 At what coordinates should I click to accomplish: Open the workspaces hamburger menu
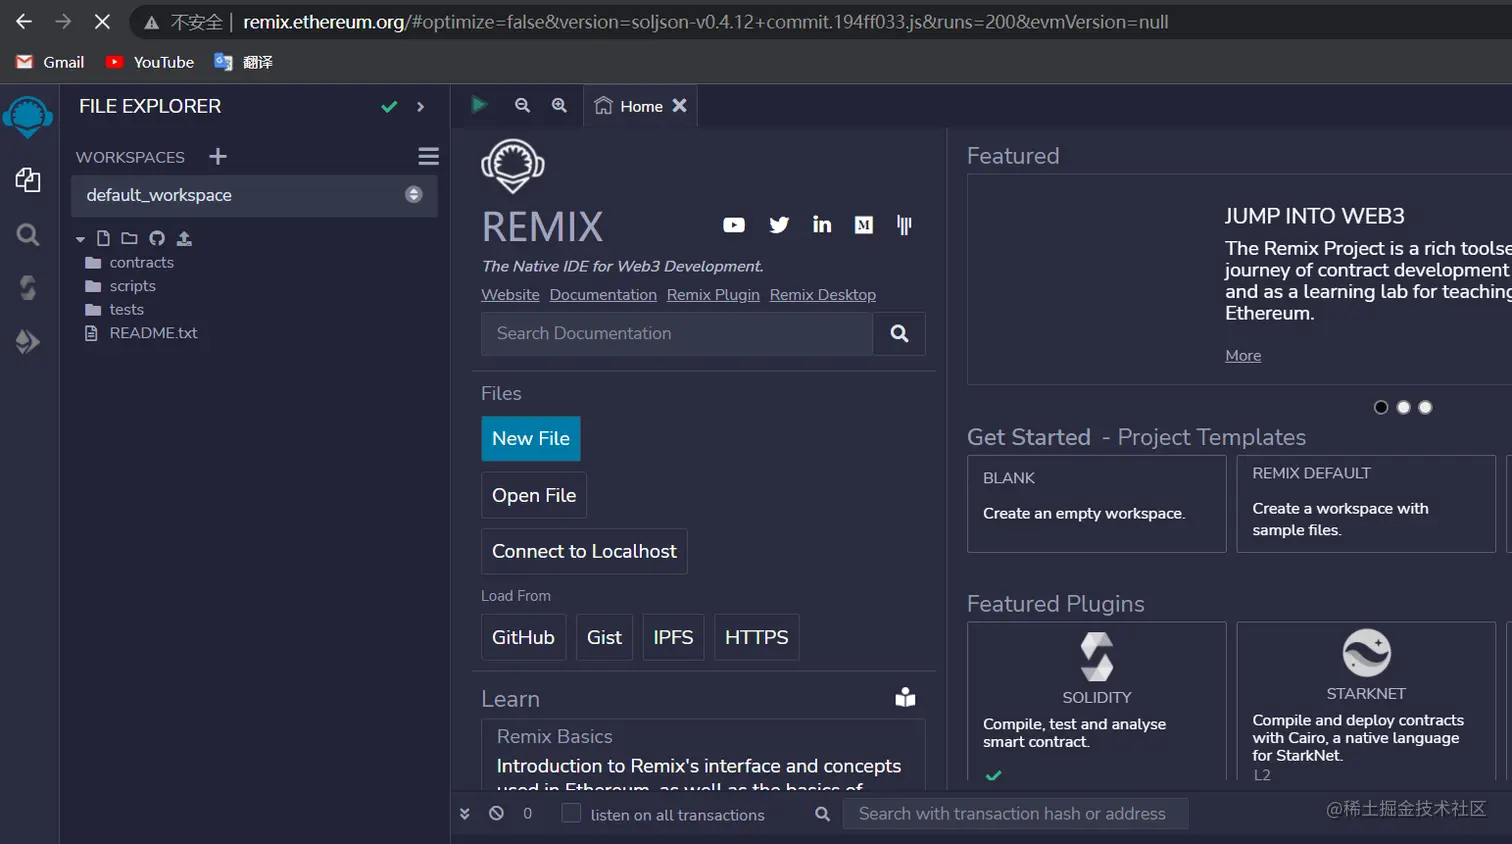428,156
